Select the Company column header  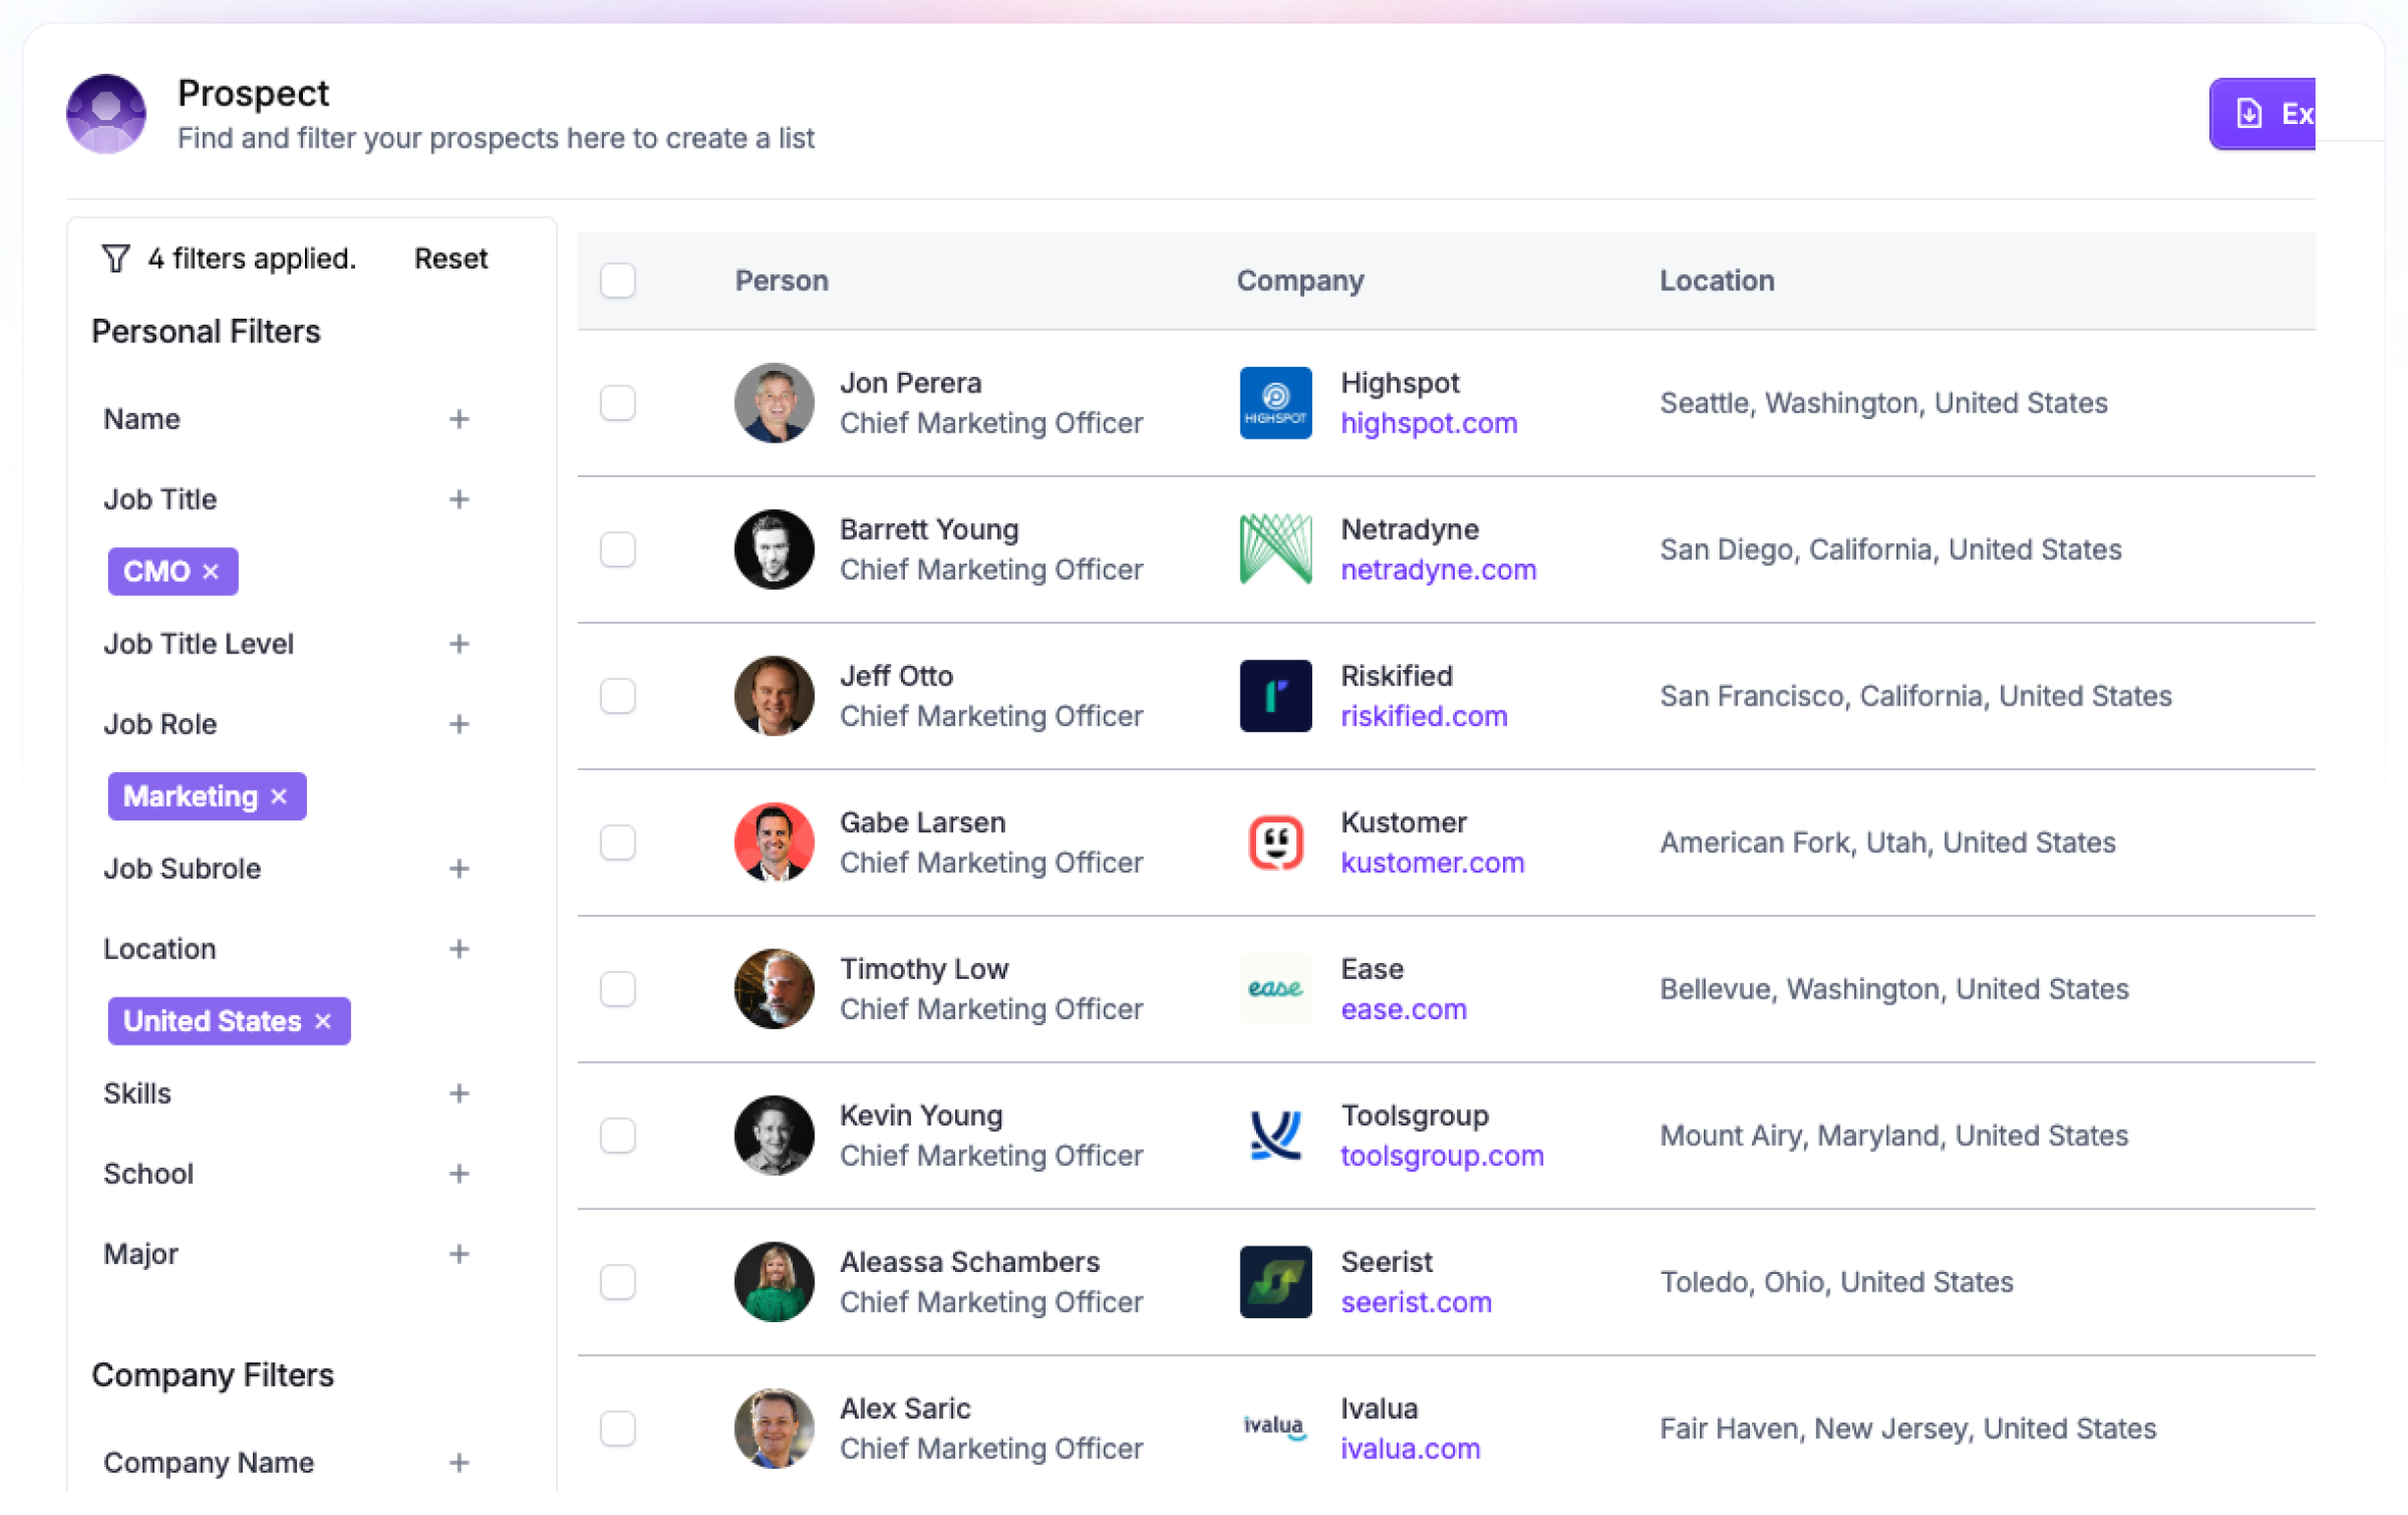point(1298,279)
